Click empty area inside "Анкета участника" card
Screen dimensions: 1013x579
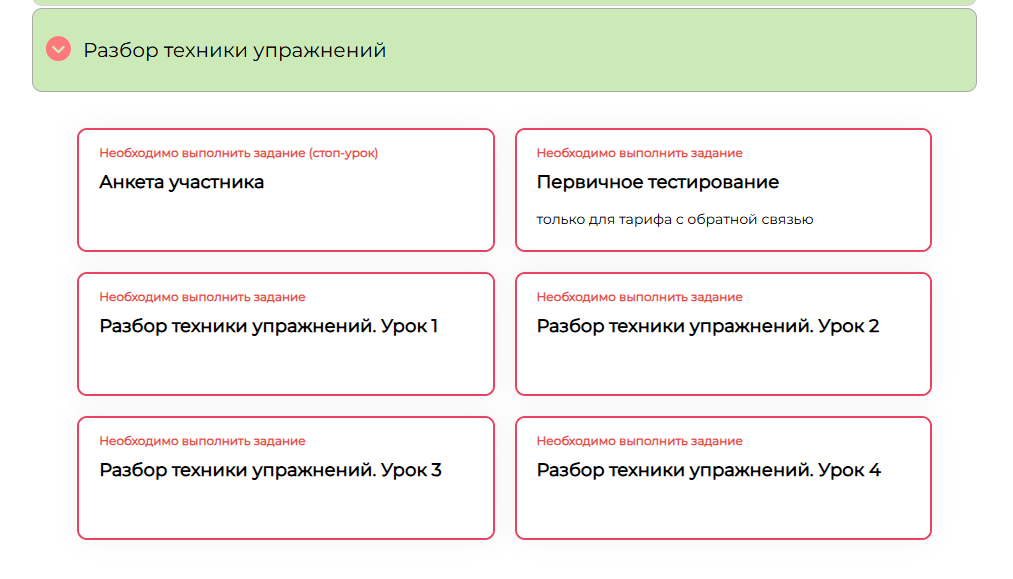click(x=286, y=223)
